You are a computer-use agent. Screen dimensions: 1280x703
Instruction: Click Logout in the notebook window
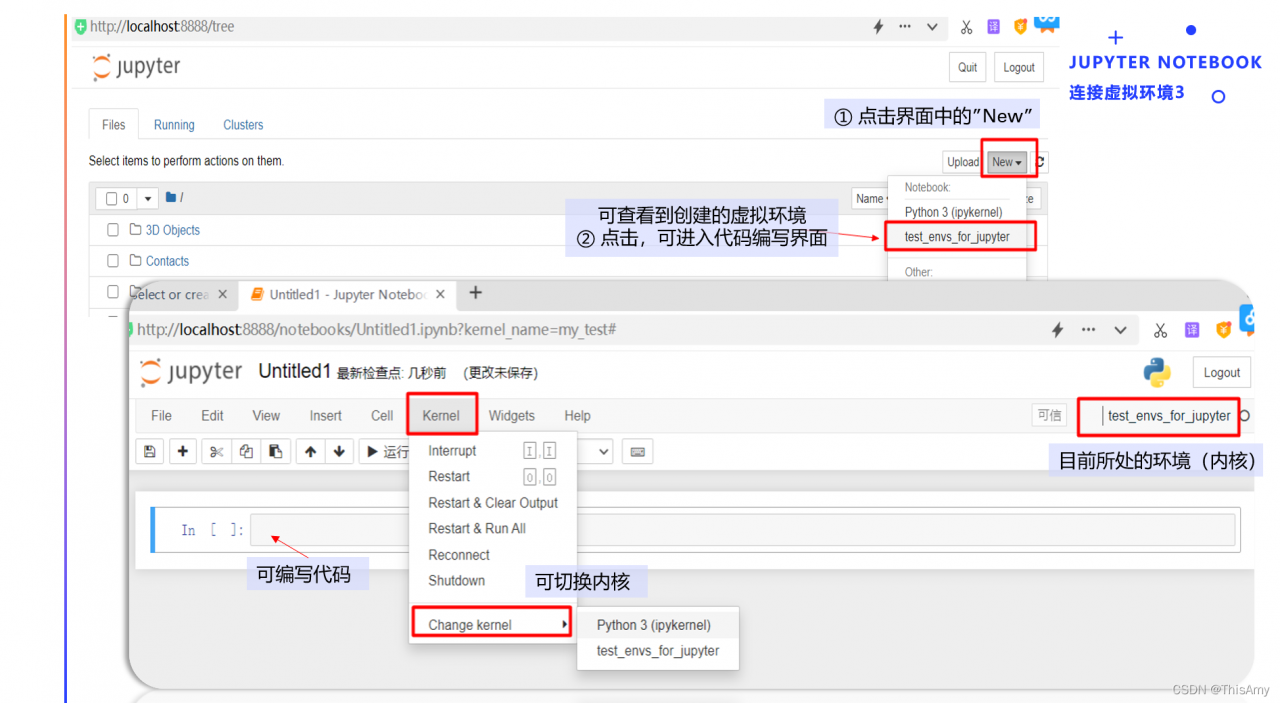tap(1221, 373)
